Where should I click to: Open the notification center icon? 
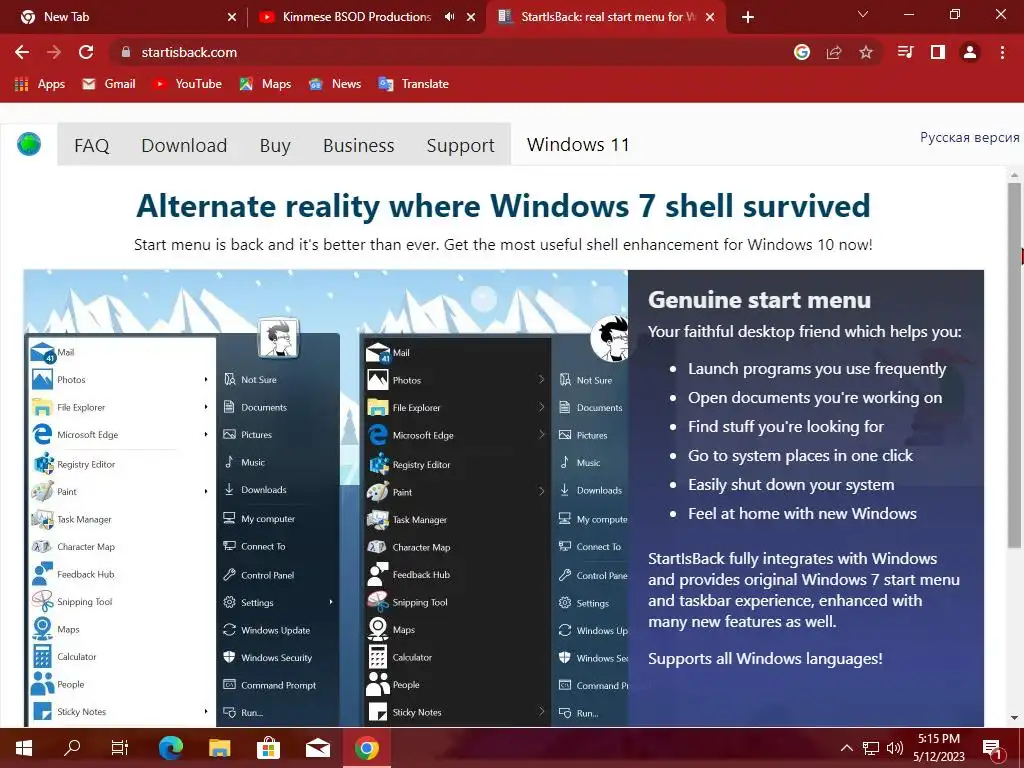(x=992, y=749)
